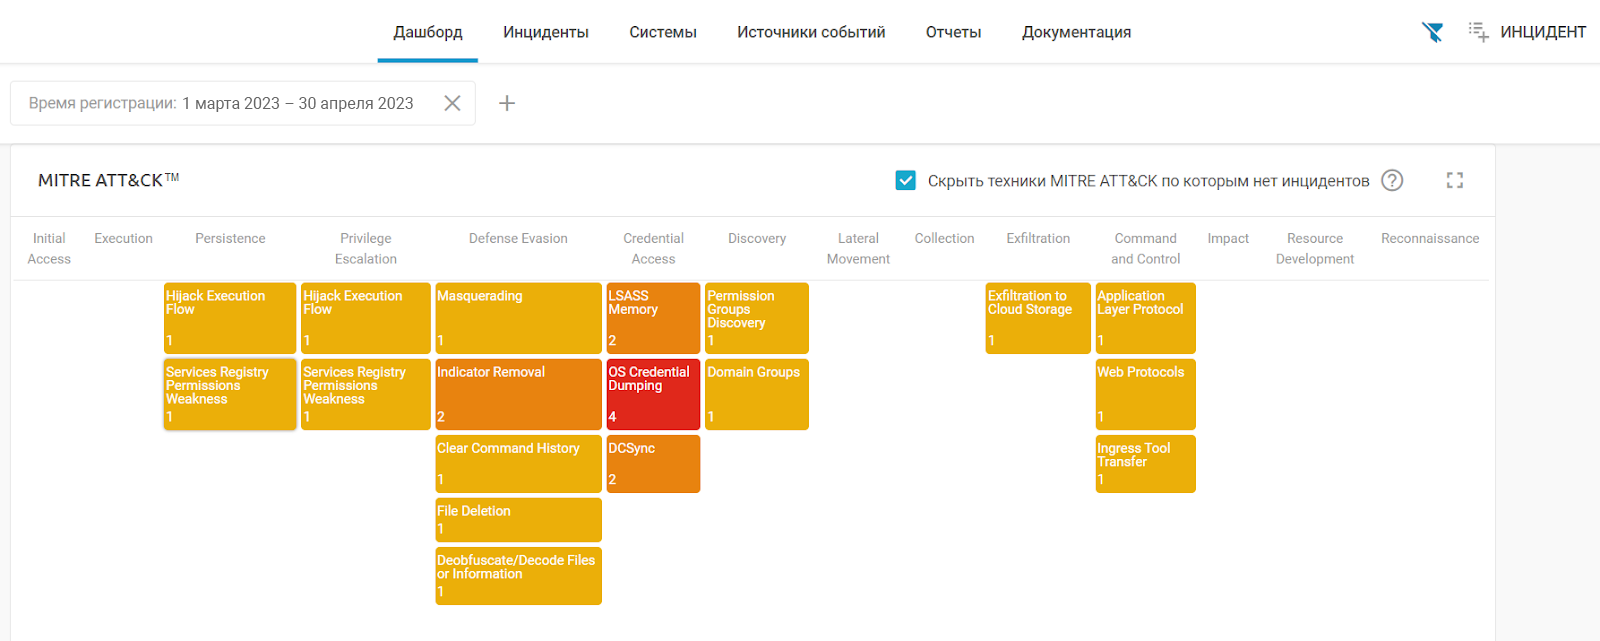The image size is (1600, 641).
Task: Select the orange LSASS Memory technique
Action: click(x=653, y=318)
